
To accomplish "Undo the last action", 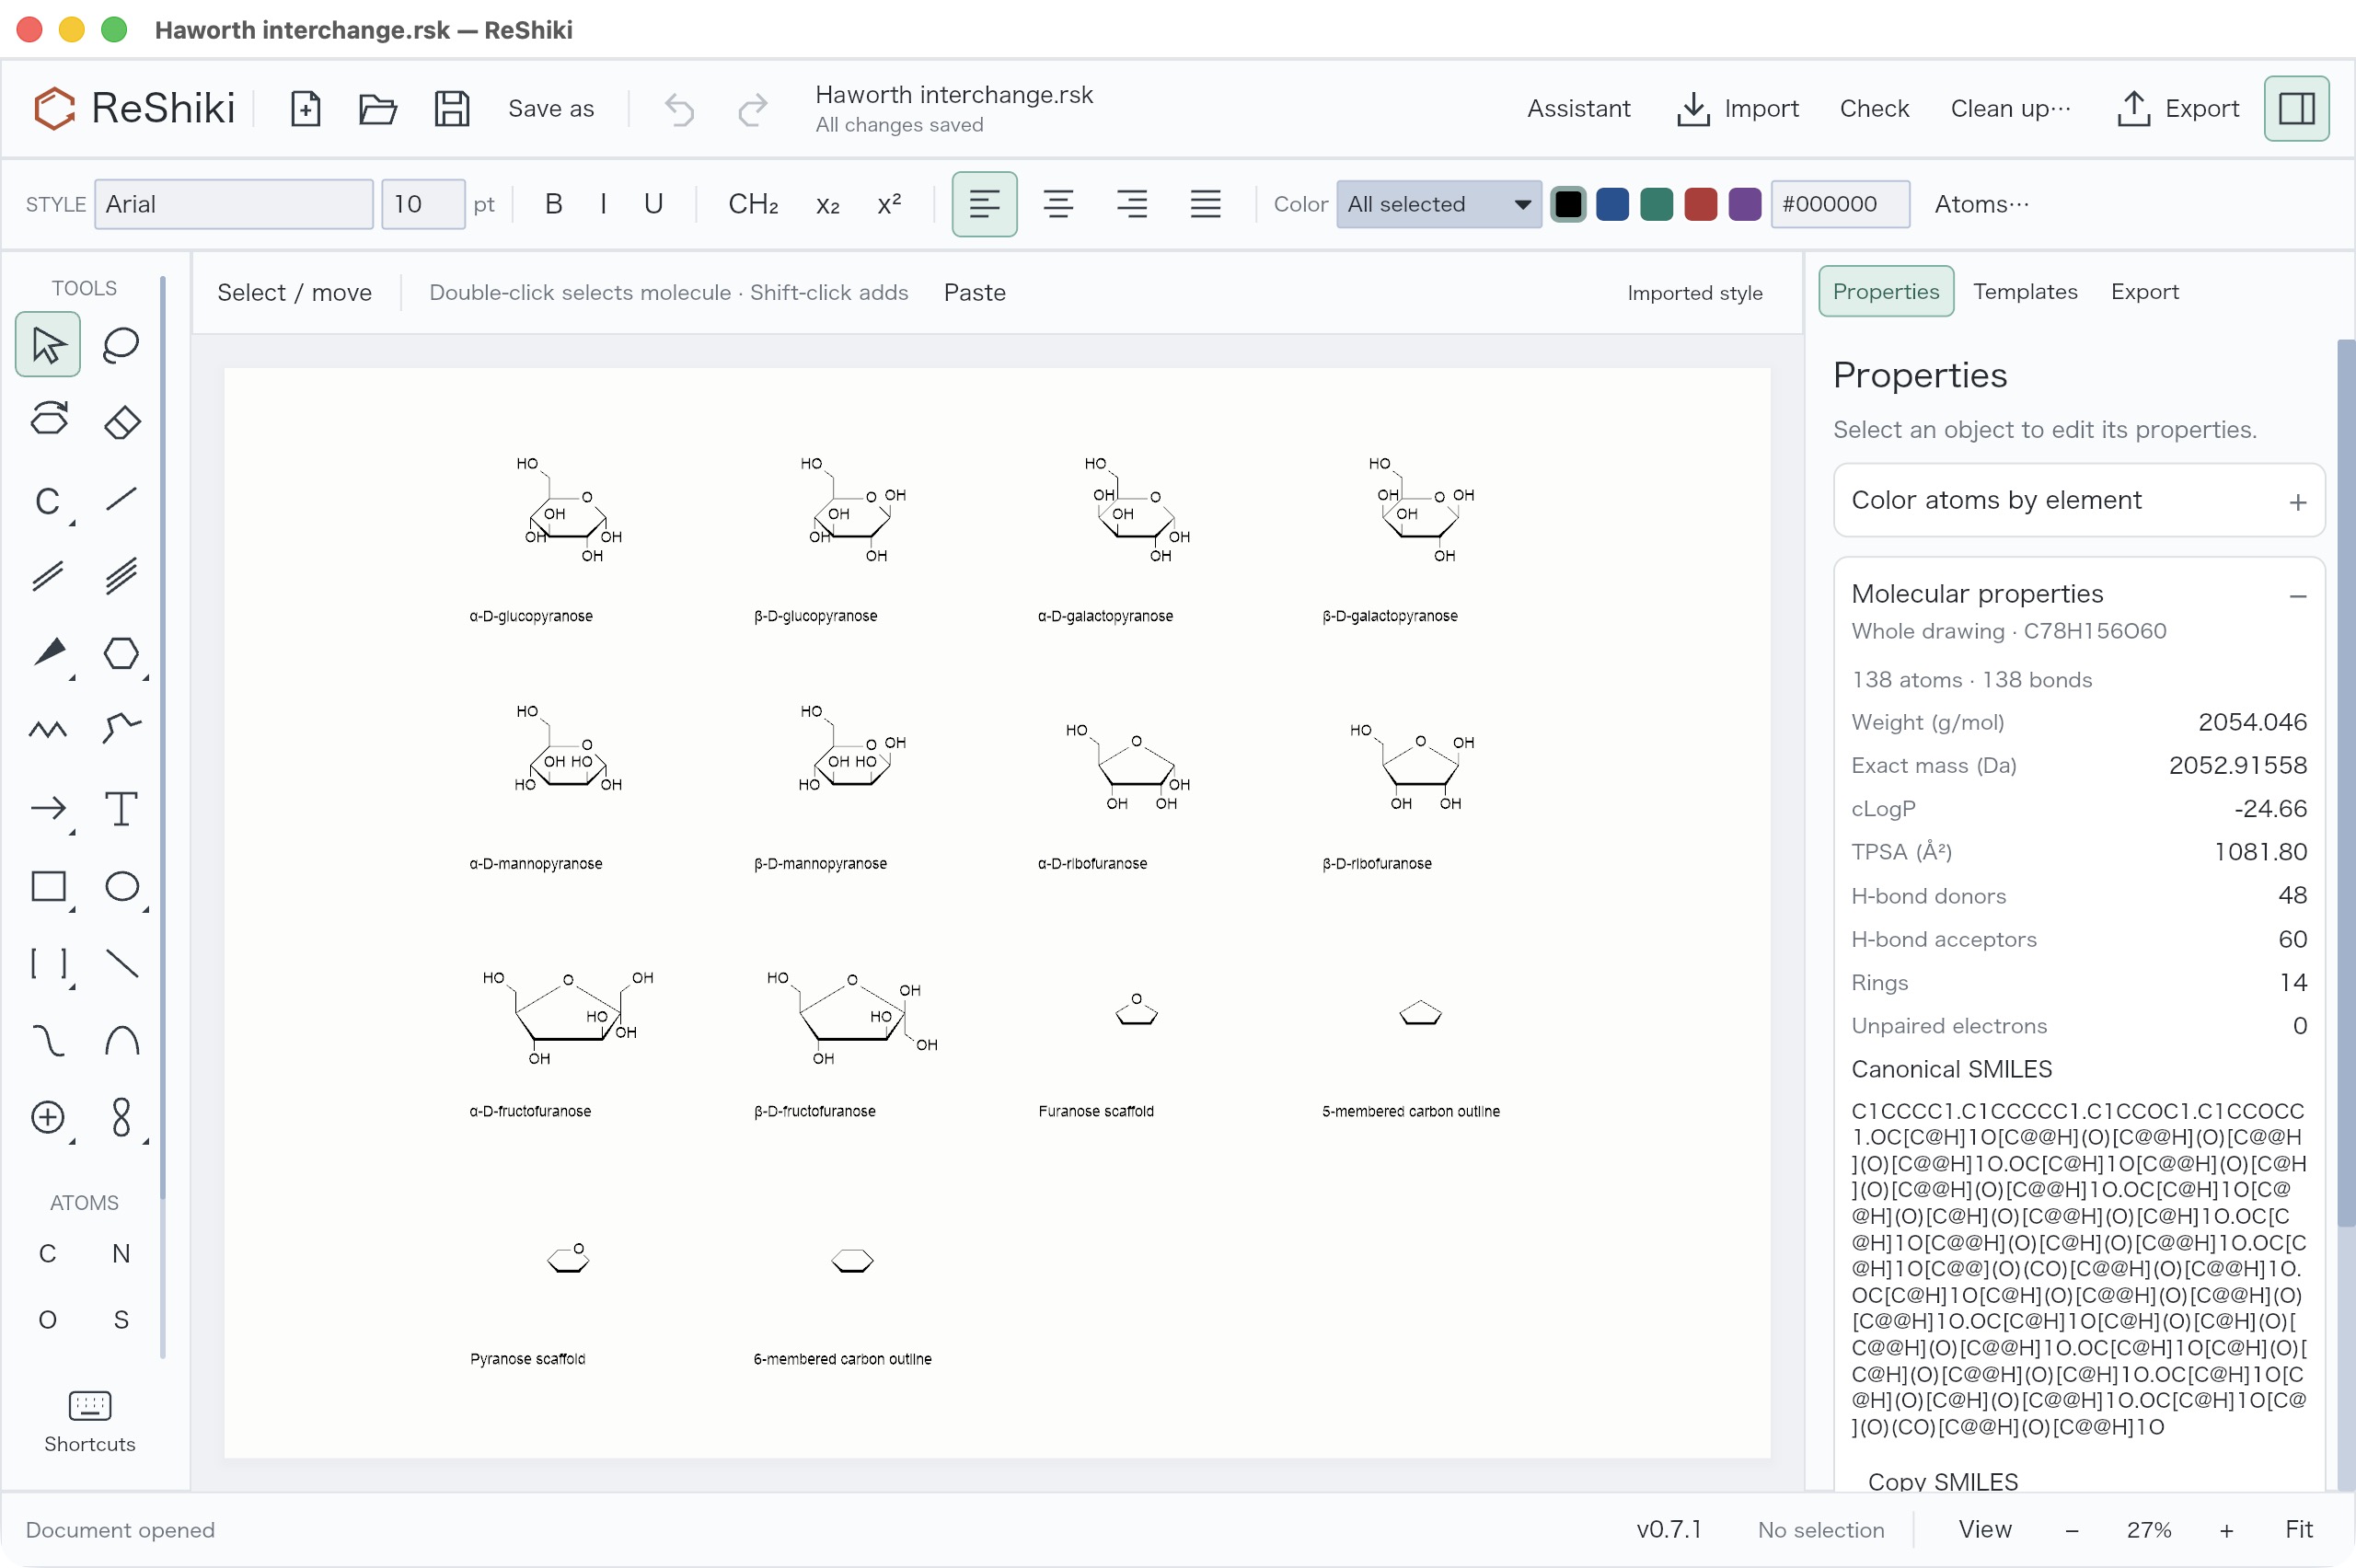I will [679, 108].
